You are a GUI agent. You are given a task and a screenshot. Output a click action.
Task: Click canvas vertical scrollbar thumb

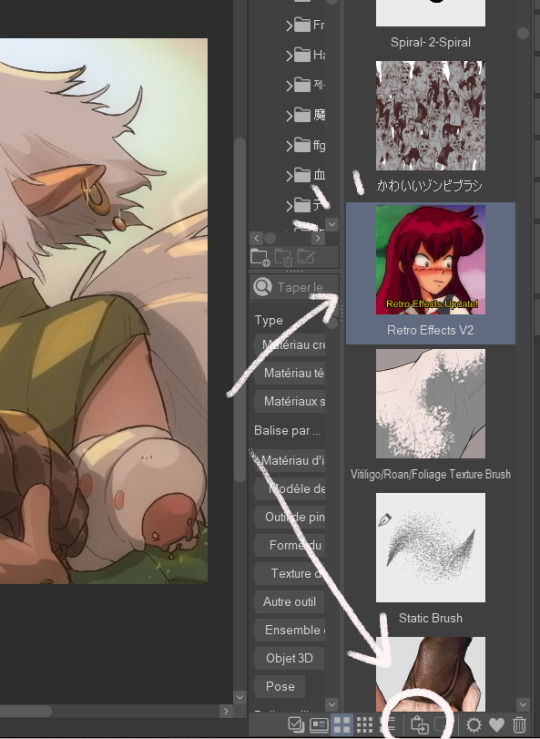click(240, 310)
